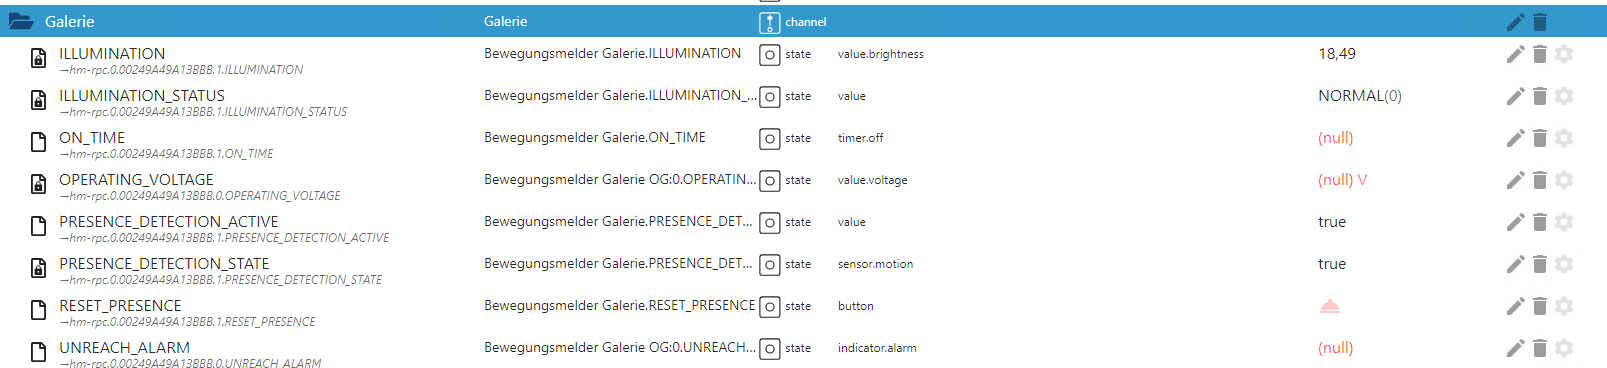Image resolution: width=1607 pixels, height=368 pixels.
Task: Select the ILLUMINATION tree item
Action: (x=112, y=54)
